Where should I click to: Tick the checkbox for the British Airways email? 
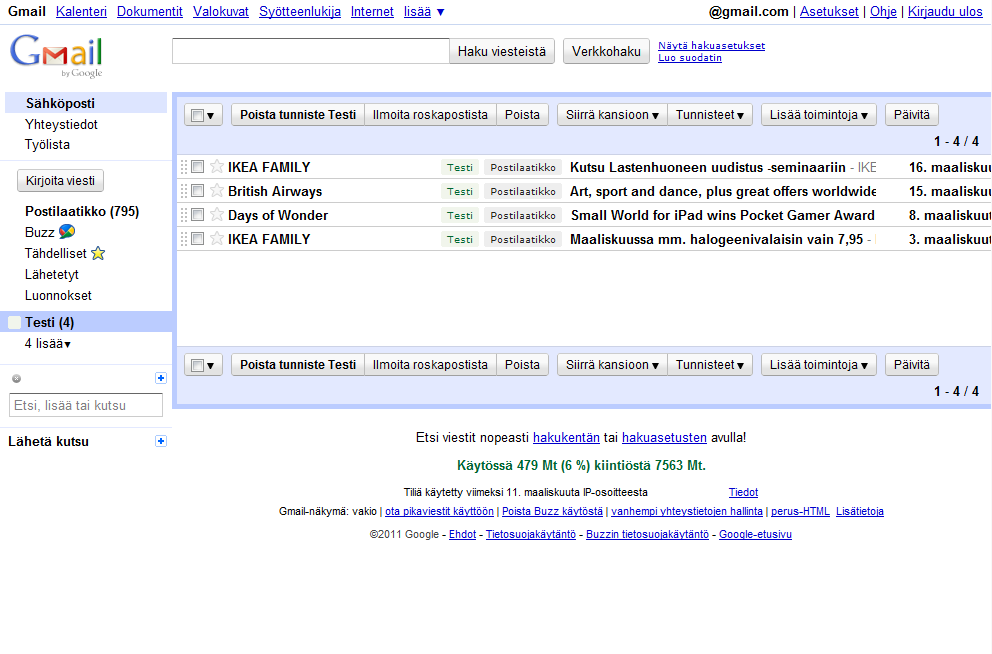click(197, 191)
